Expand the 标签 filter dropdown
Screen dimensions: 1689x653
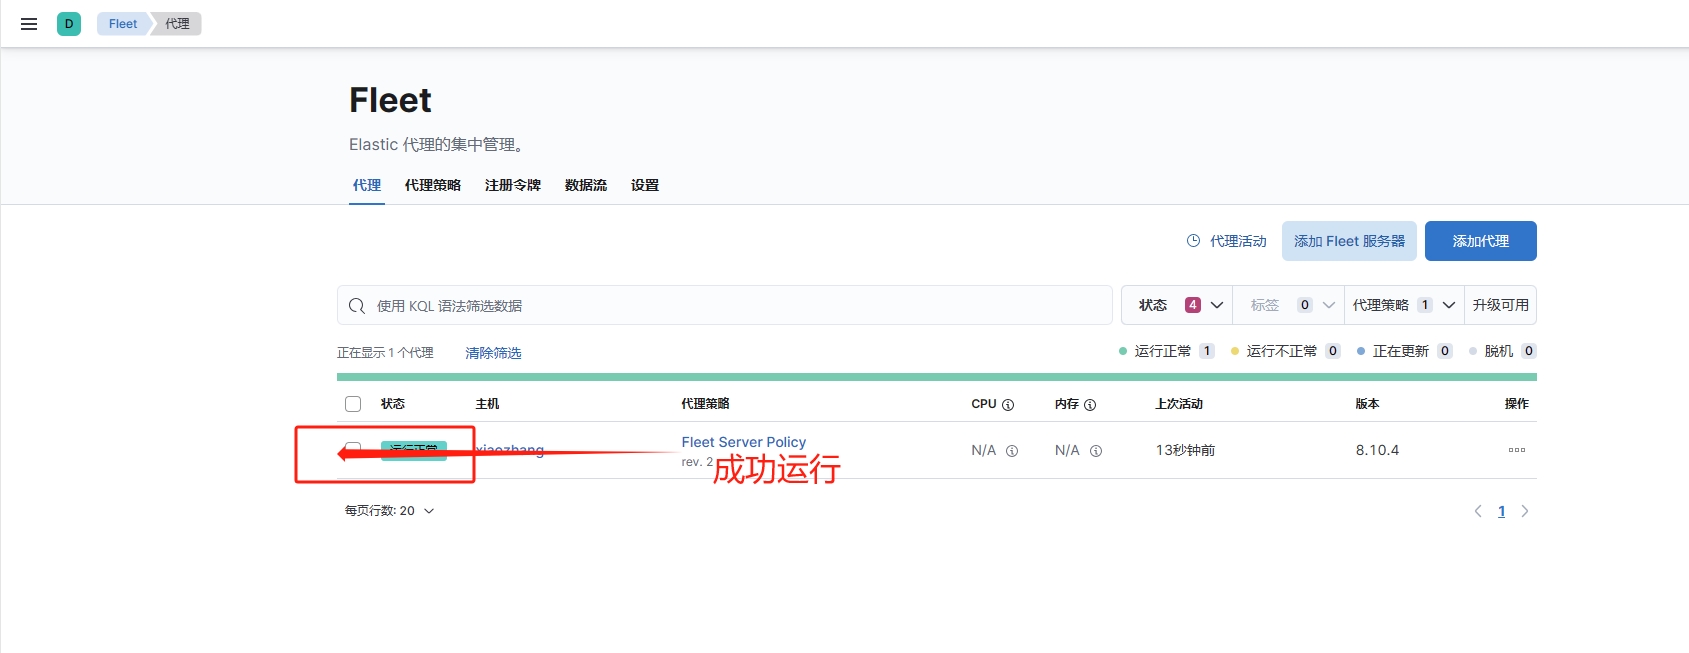(1290, 305)
